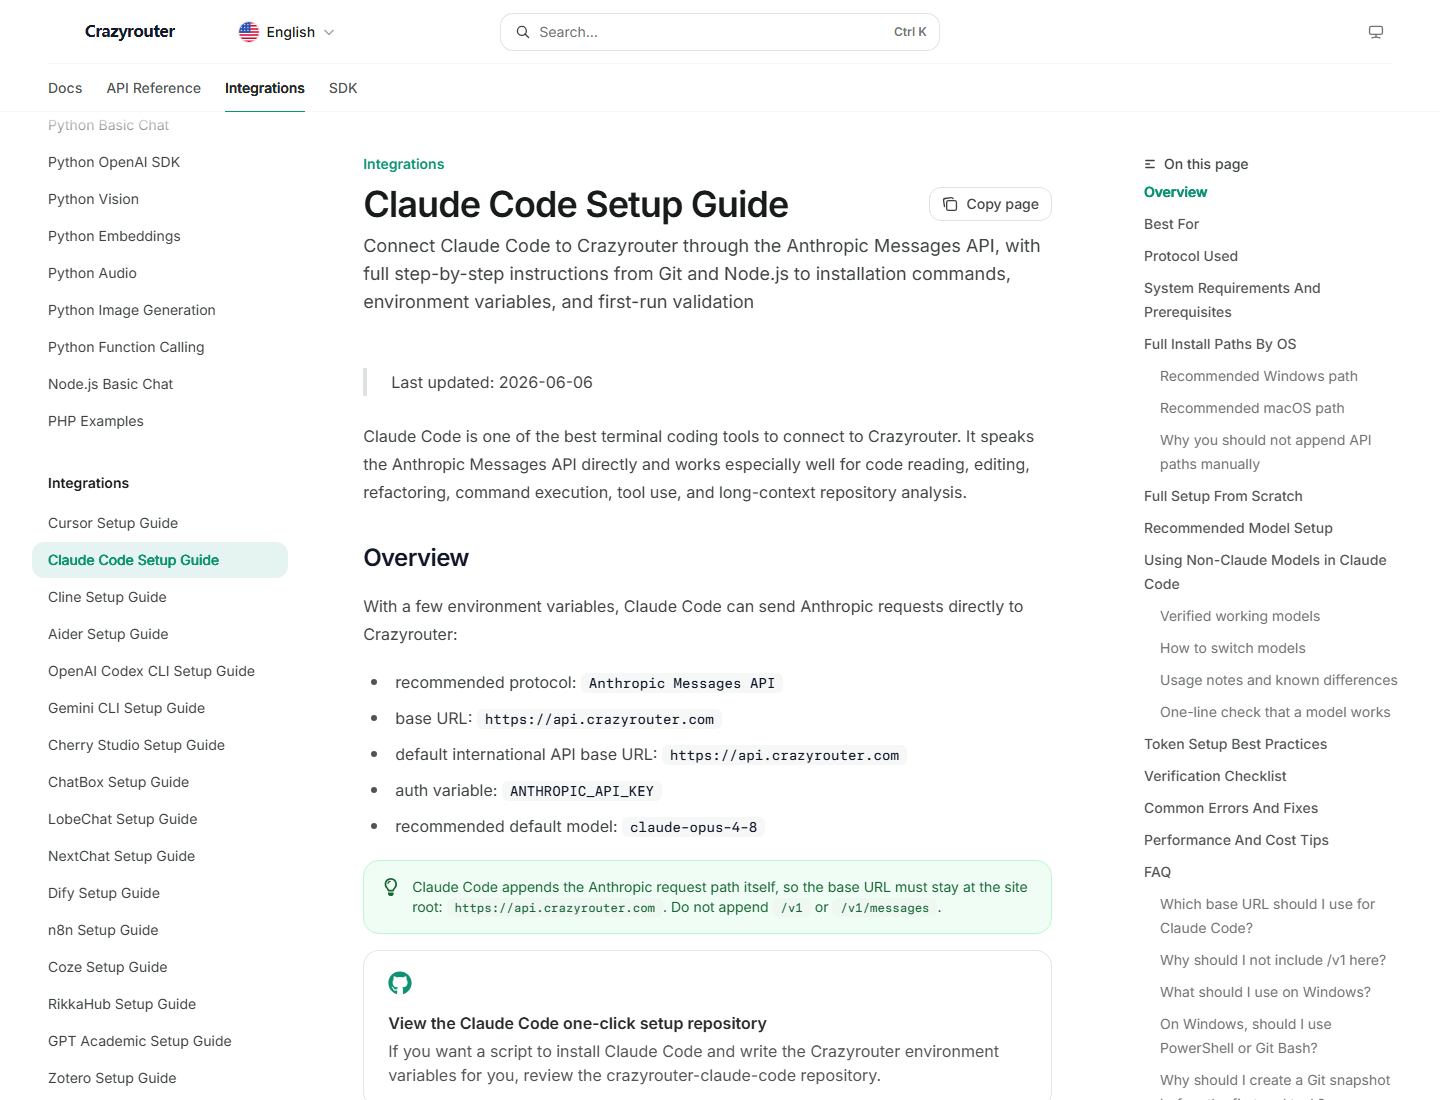
Task: Open the English language dropdown
Action: pos(287,32)
